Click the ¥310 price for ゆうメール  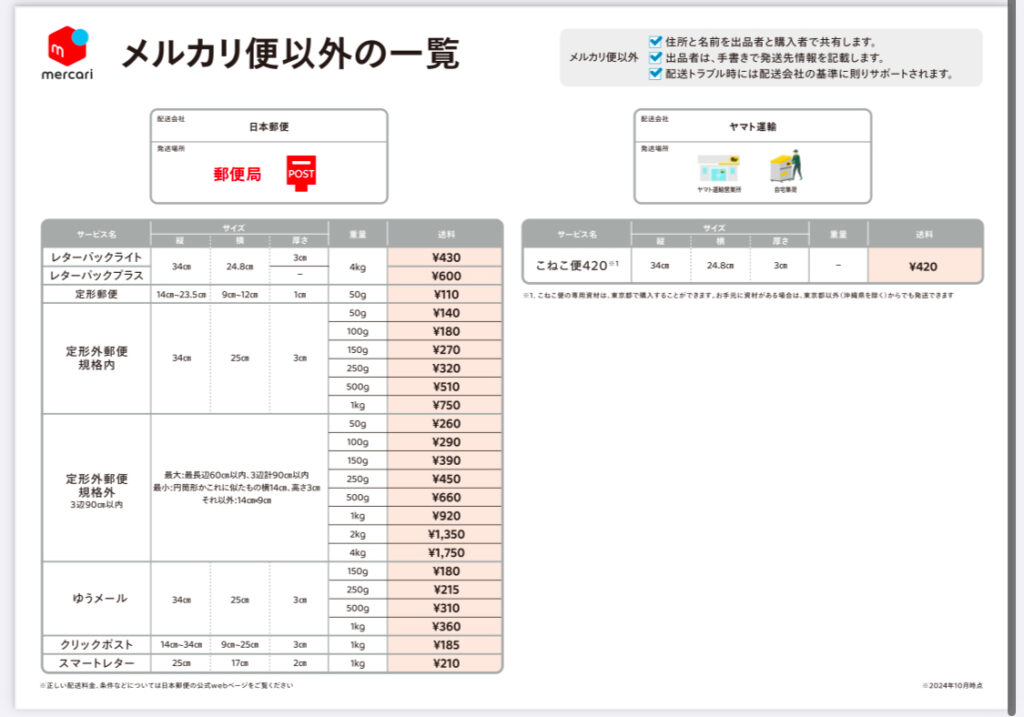pos(446,608)
